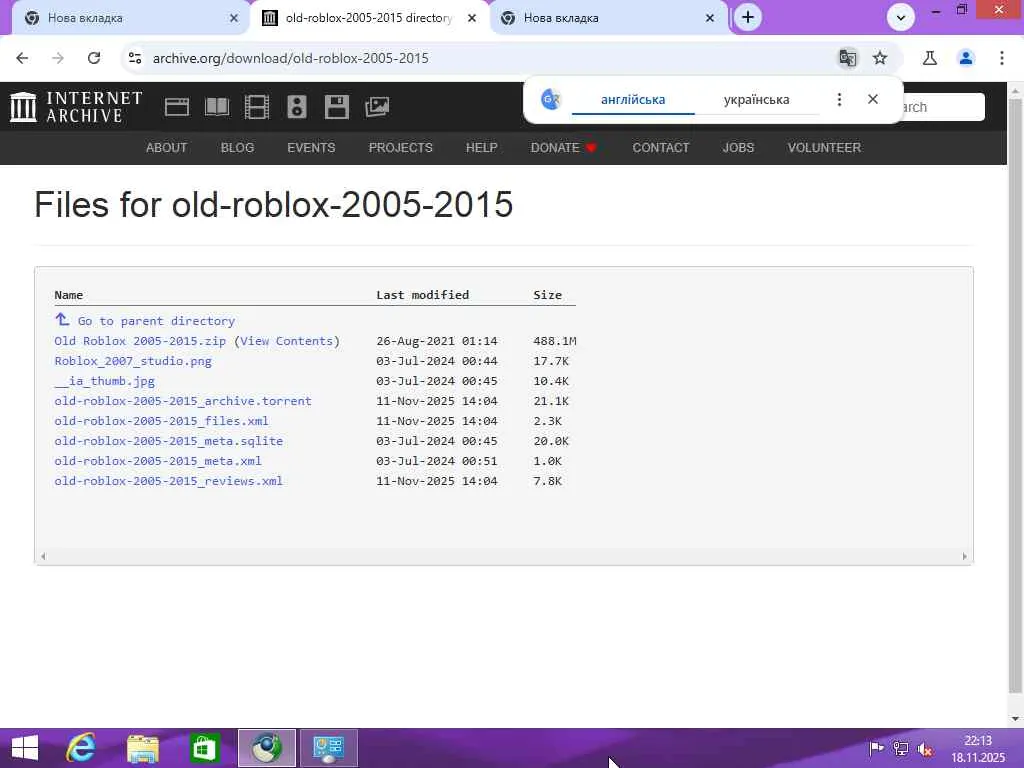This screenshot has height=768, width=1024.
Task: Open the ABOUT menu link
Action: [x=167, y=148]
